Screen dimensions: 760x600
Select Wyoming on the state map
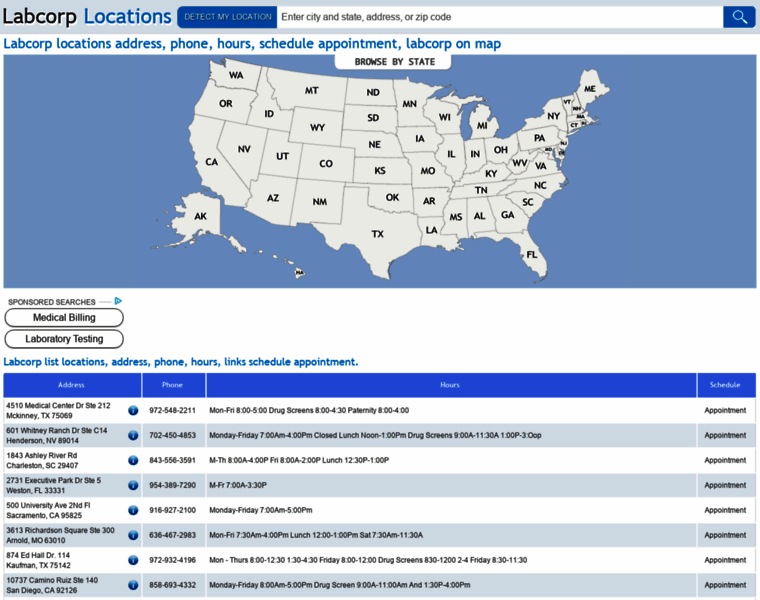(x=317, y=127)
